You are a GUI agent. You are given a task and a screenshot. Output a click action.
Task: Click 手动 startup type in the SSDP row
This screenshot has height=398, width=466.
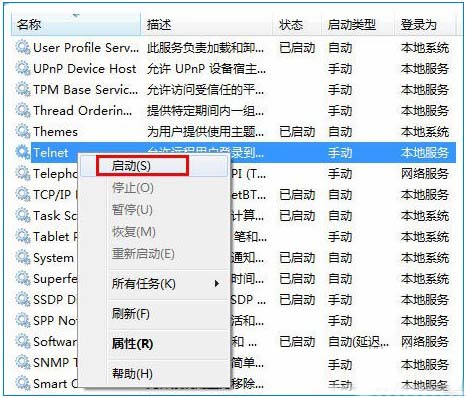340,300
